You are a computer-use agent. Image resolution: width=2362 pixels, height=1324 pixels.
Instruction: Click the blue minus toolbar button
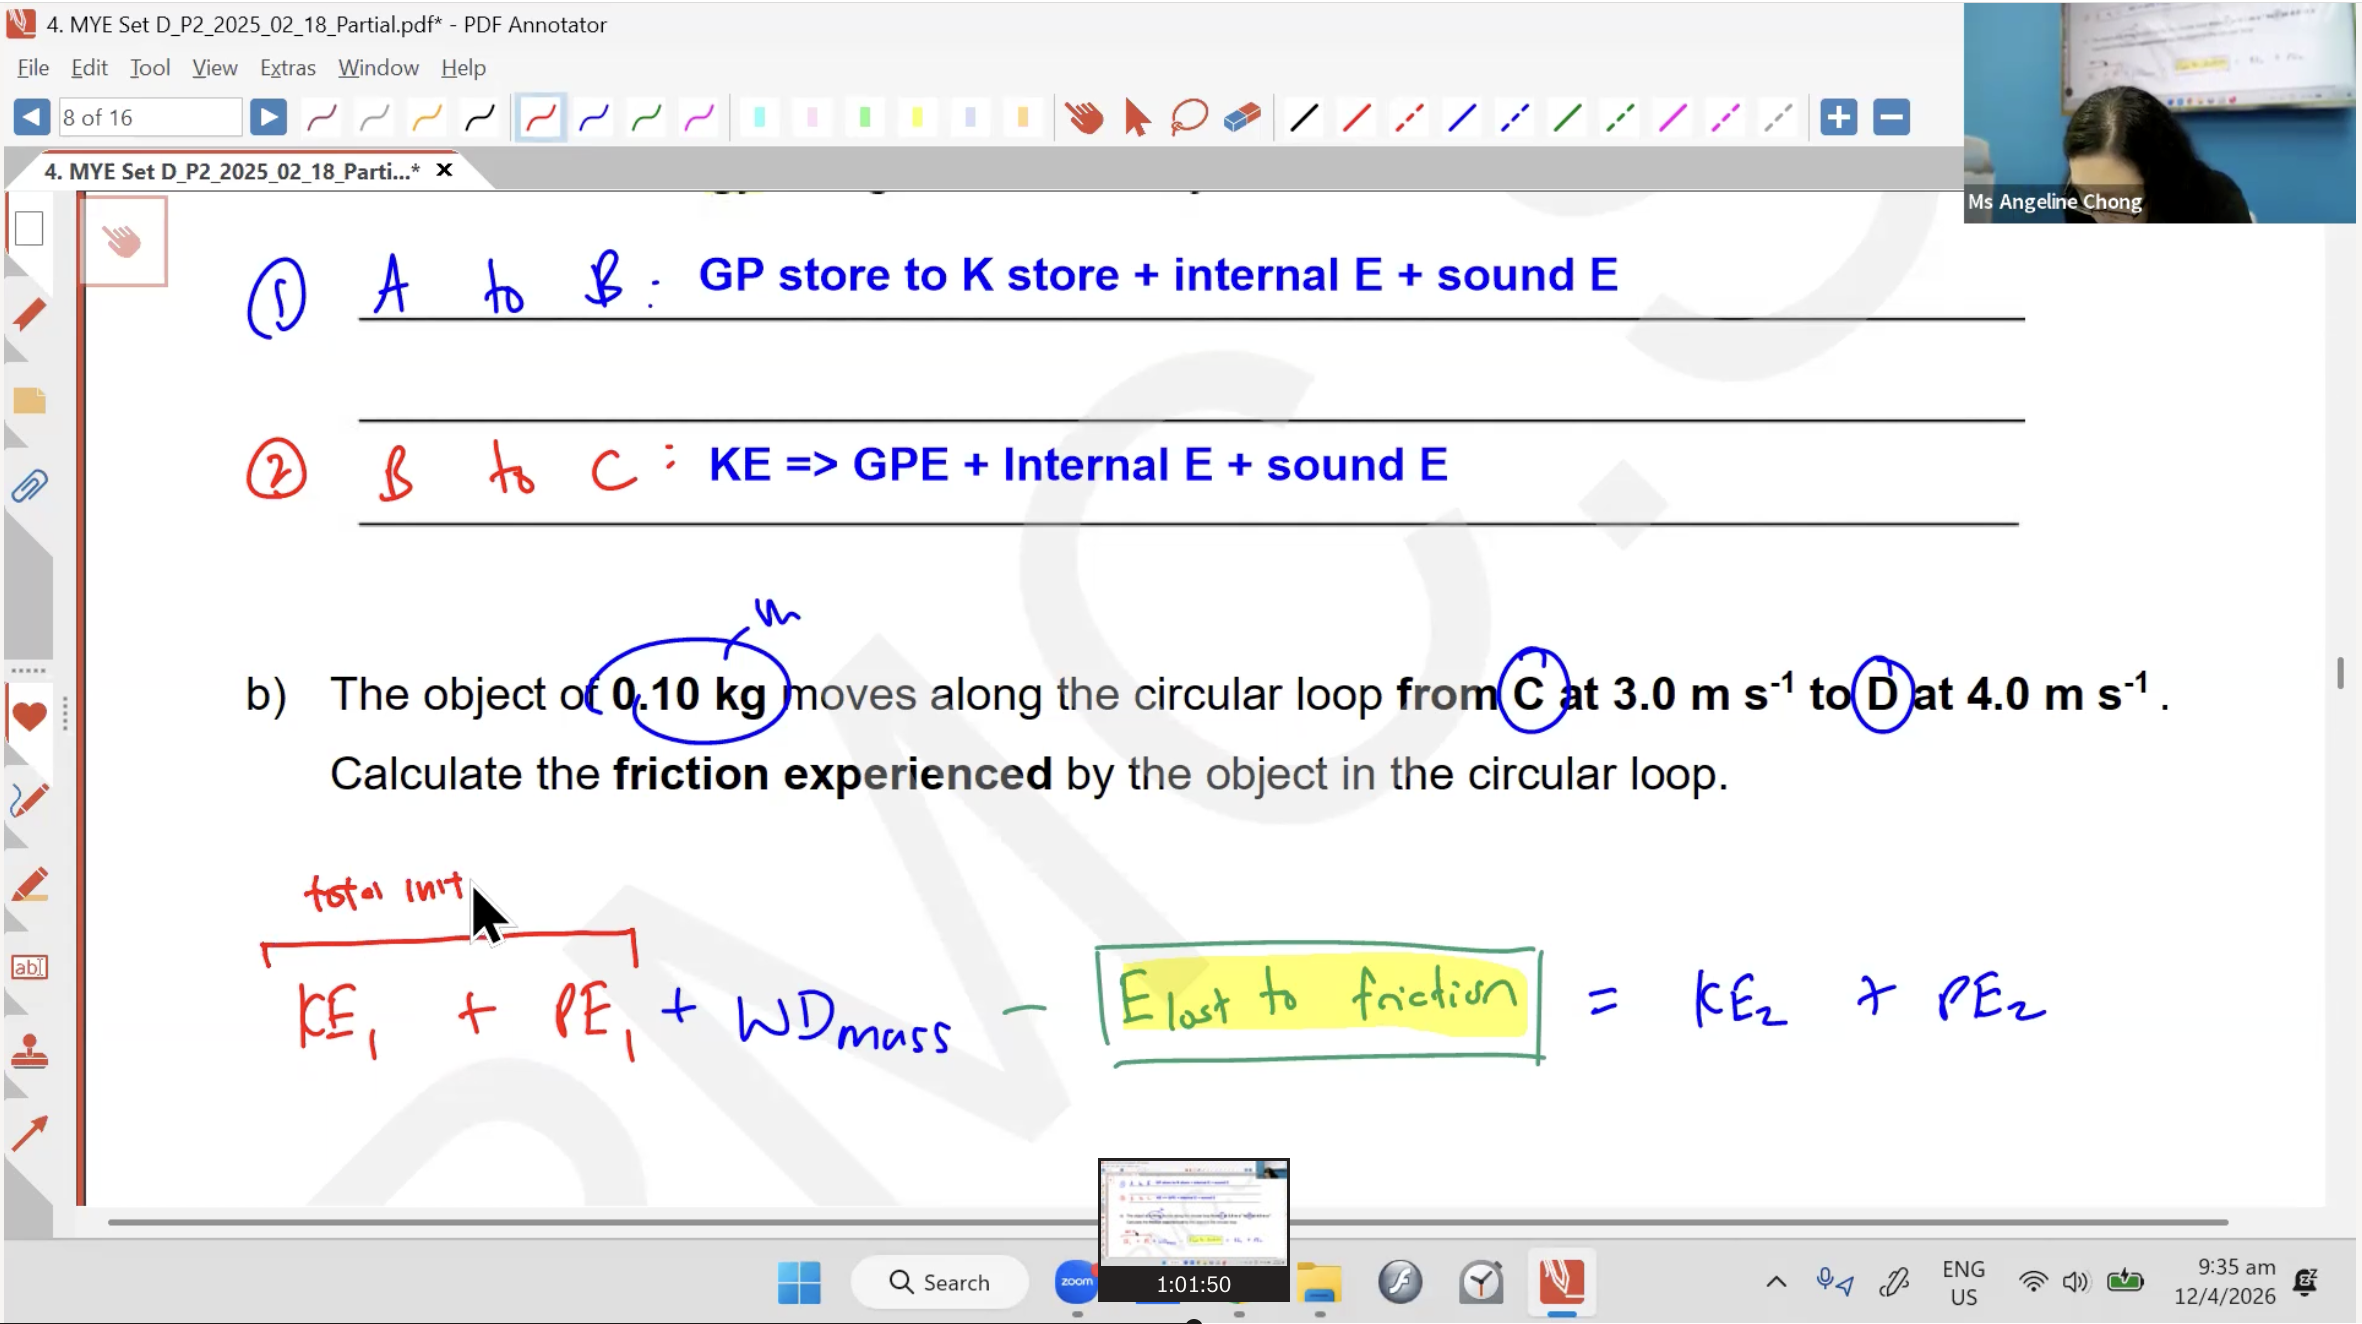coord(1891,117)
